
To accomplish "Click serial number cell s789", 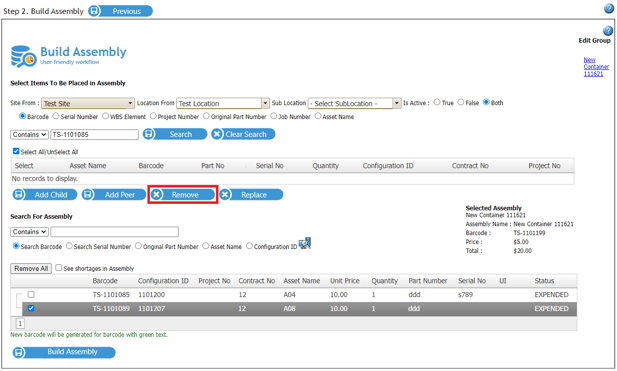I will click(466, 295).
